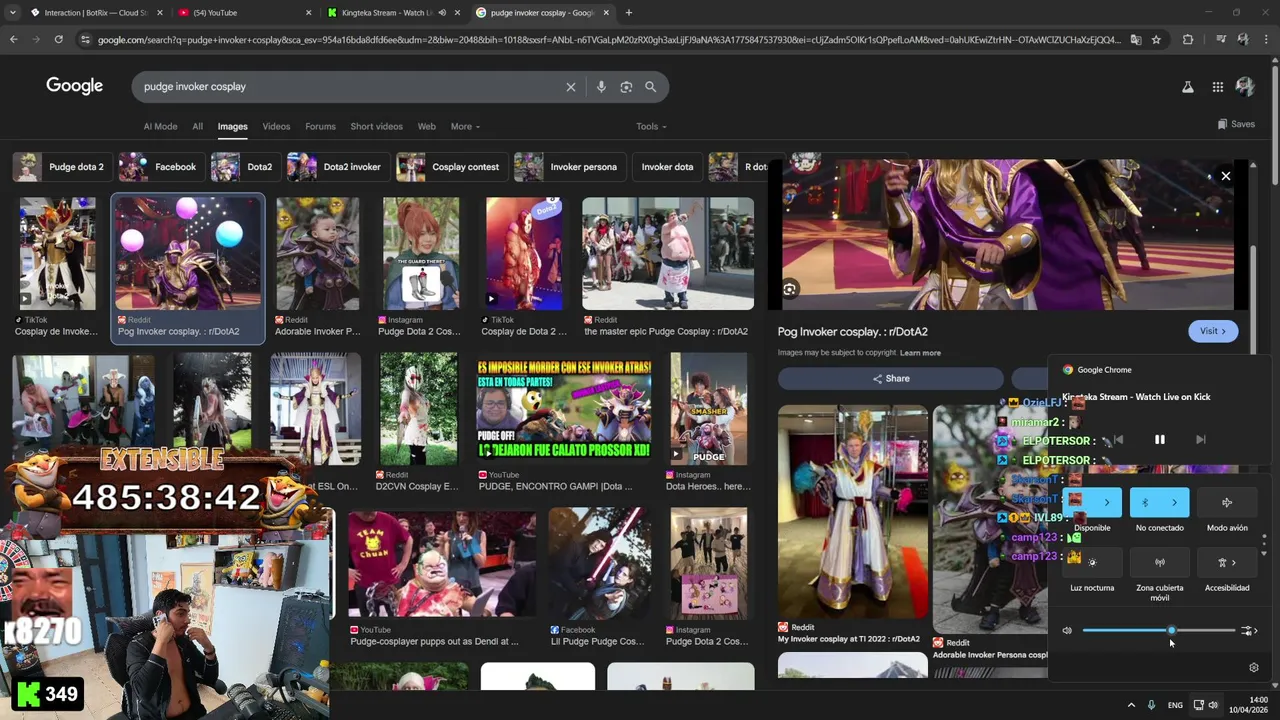Click Share button in preview panel
The image size is (1280, 720).
click(890, 378)
